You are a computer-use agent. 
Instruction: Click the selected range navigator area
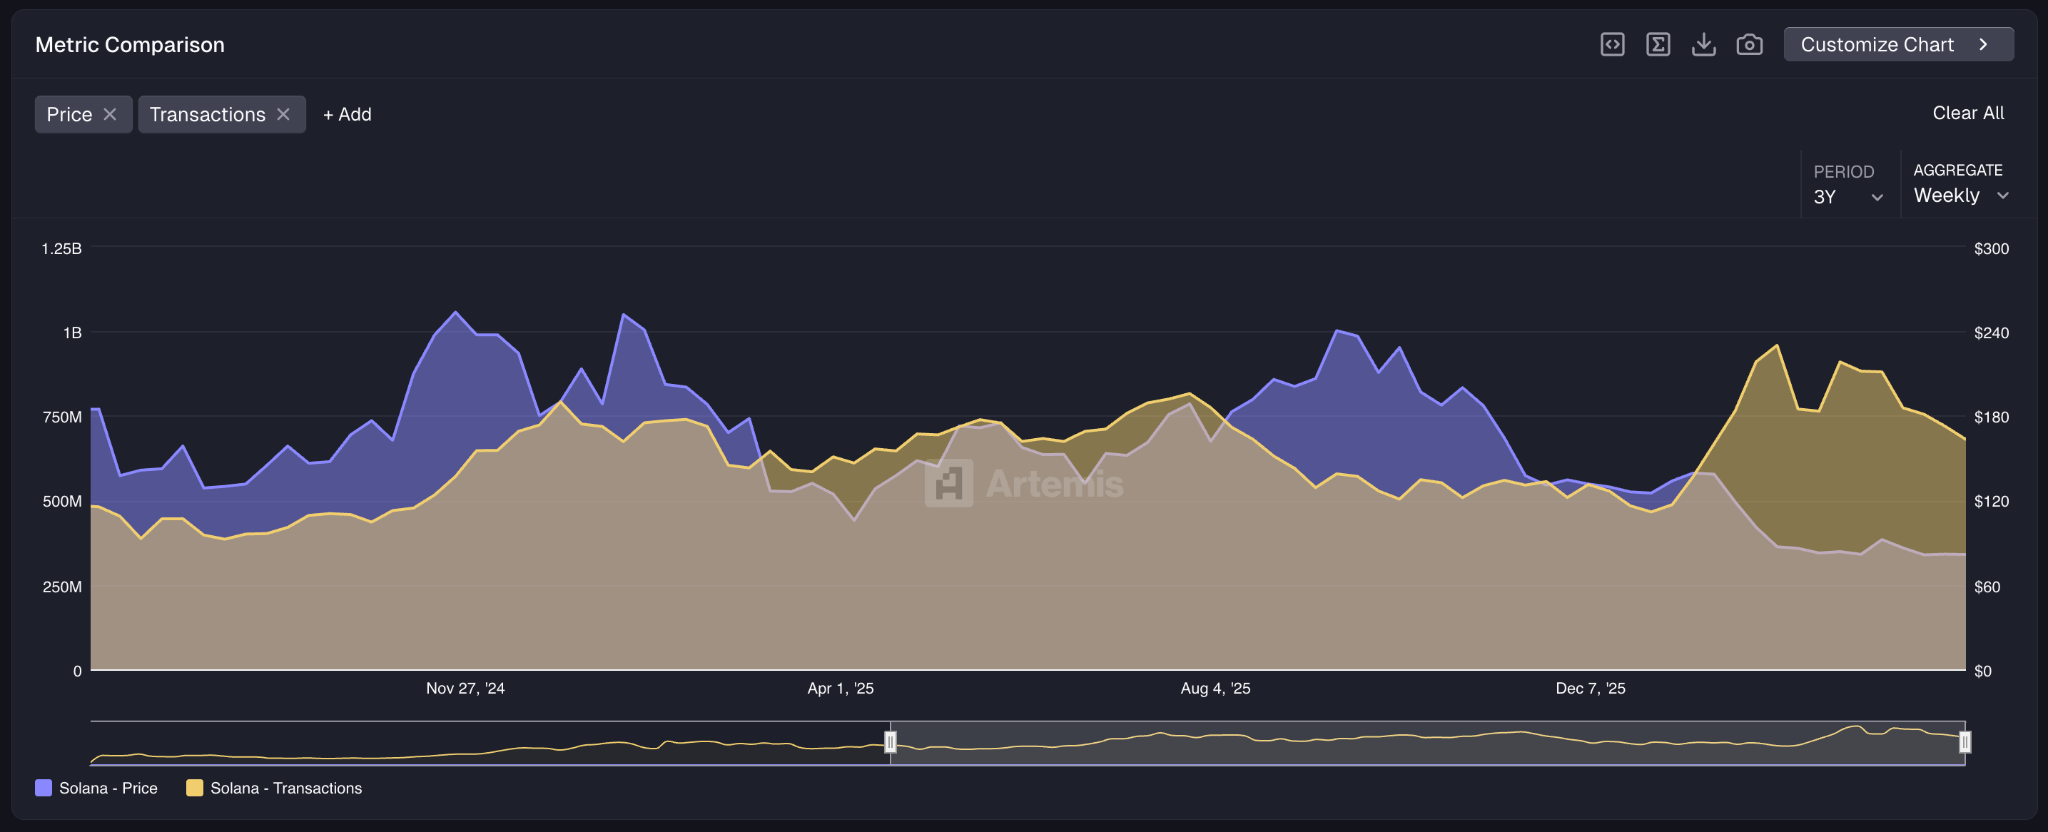[1427, 743]
